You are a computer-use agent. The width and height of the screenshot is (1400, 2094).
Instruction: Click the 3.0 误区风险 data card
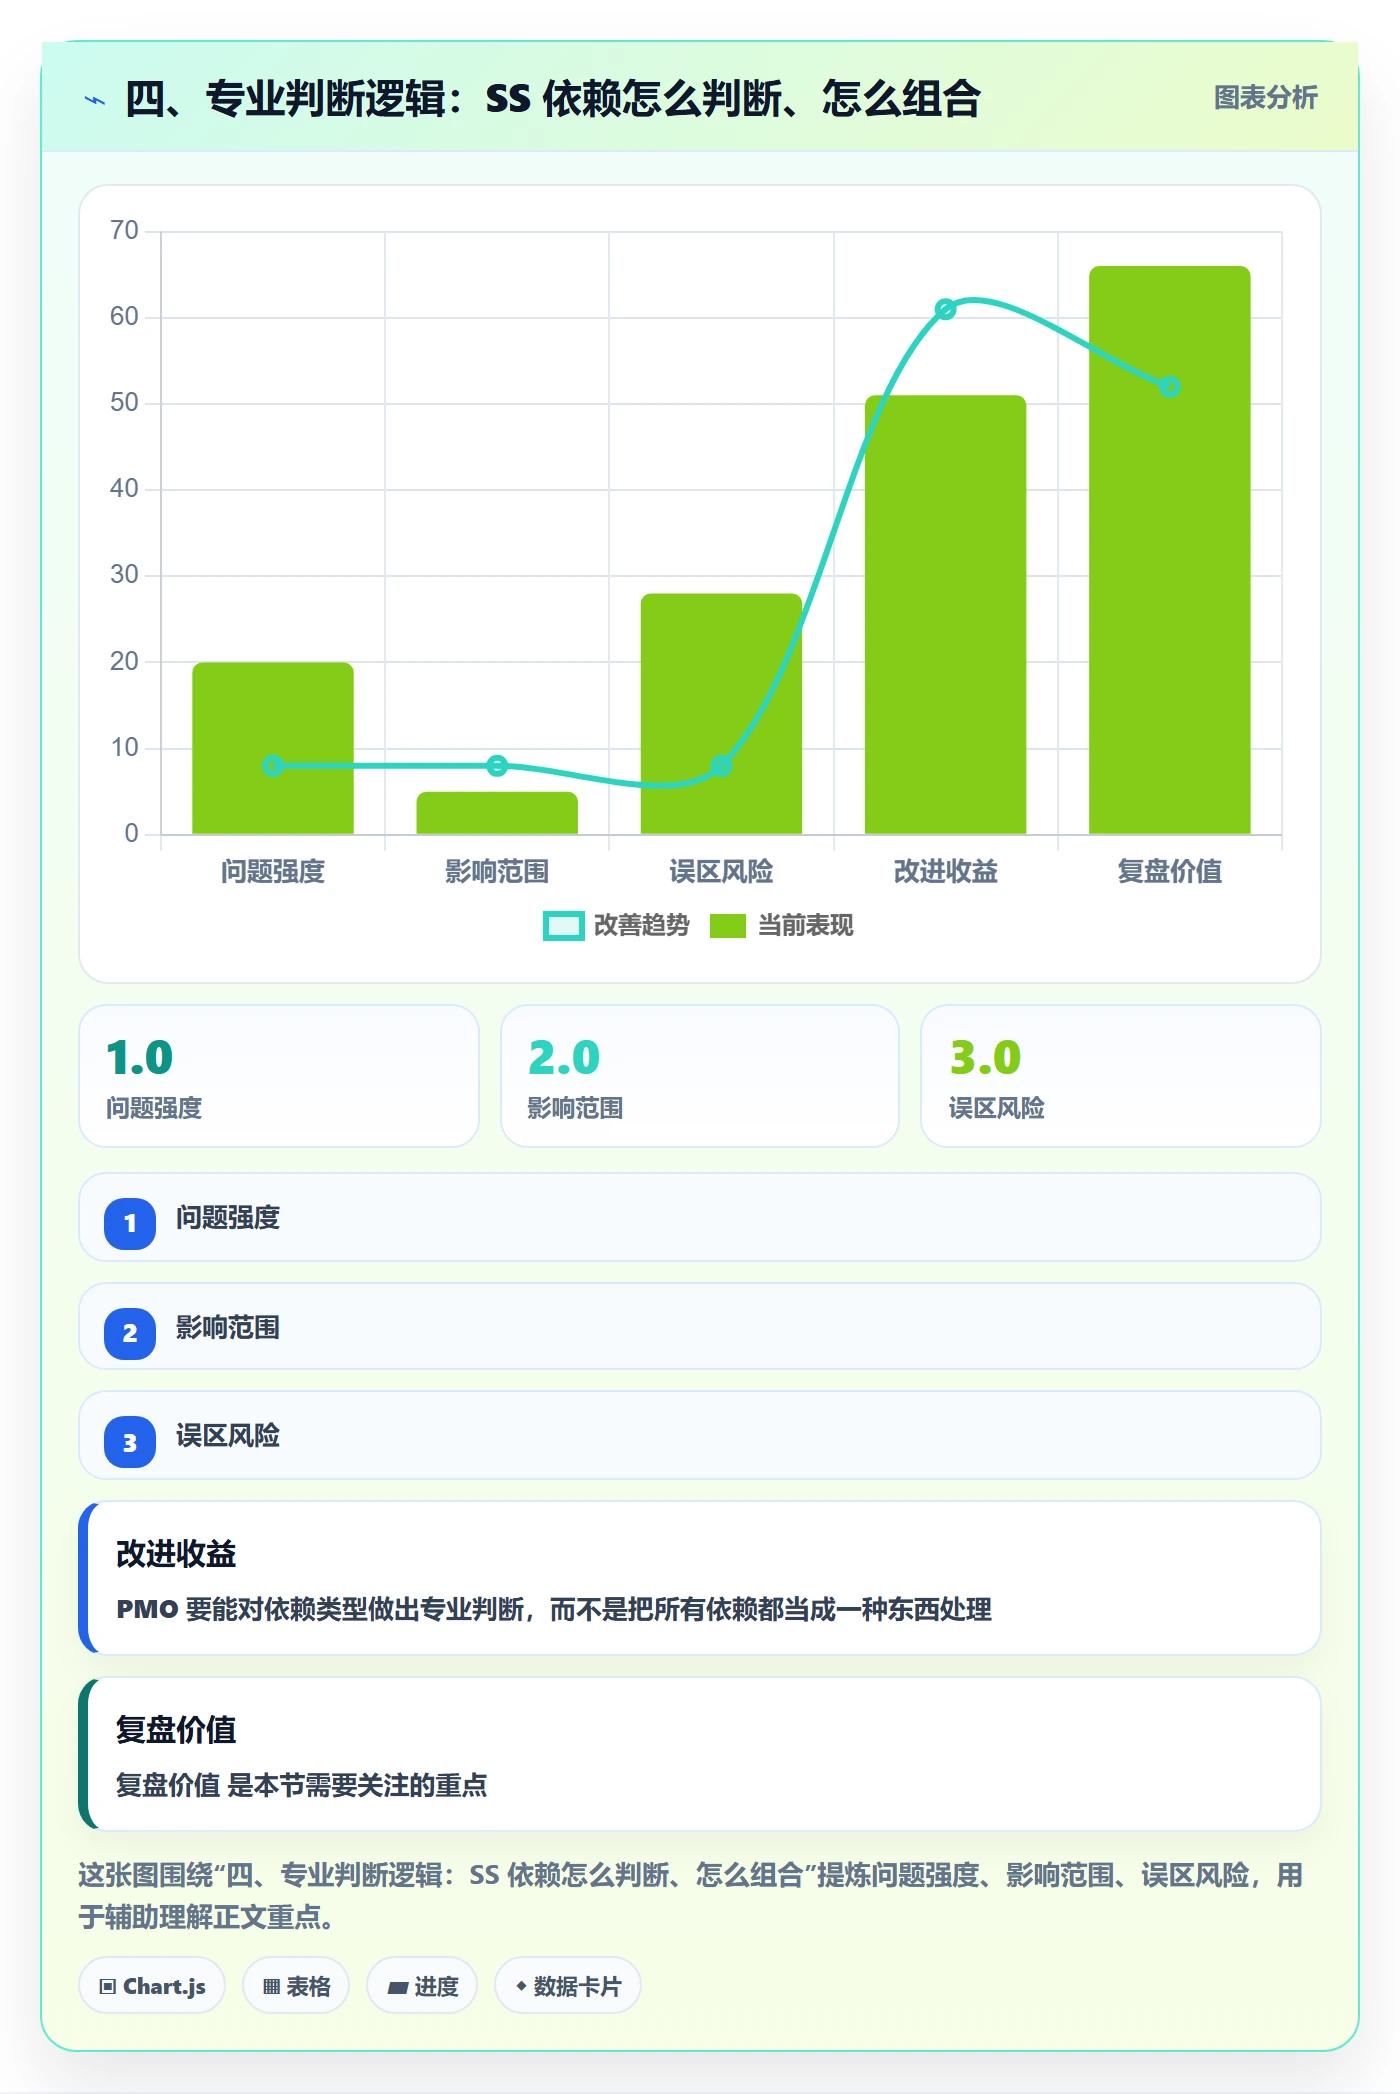[1121, 1076]
